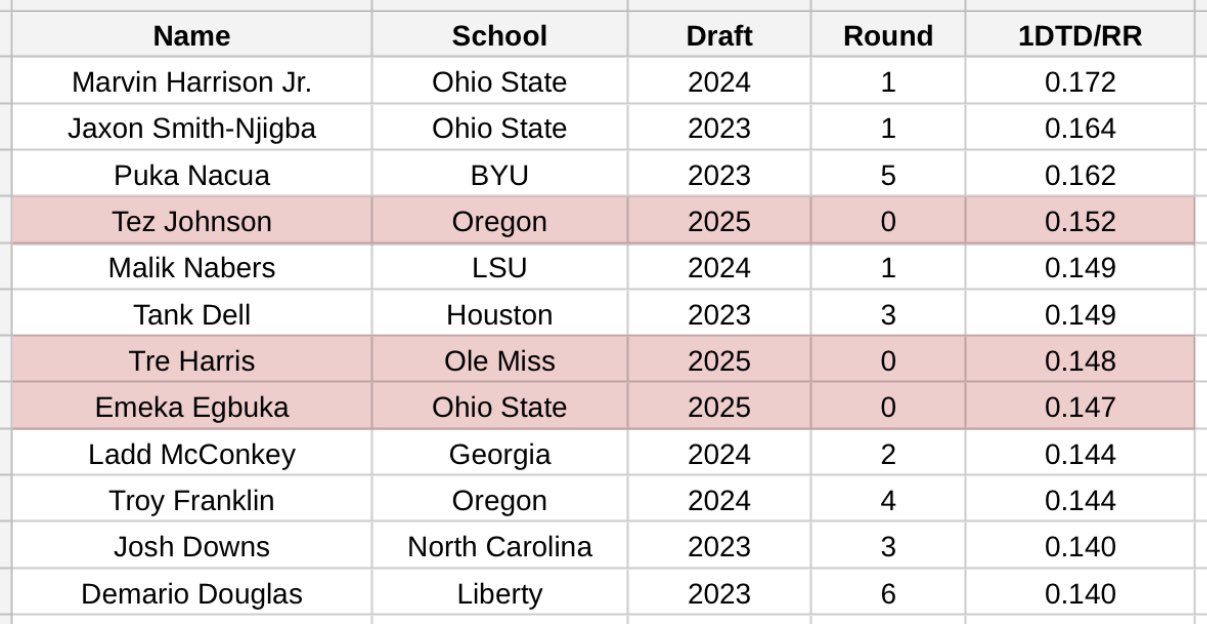Click the Emeka Egbuka name cell
This screenshot has width=1207, height=624.
(191, 407)
